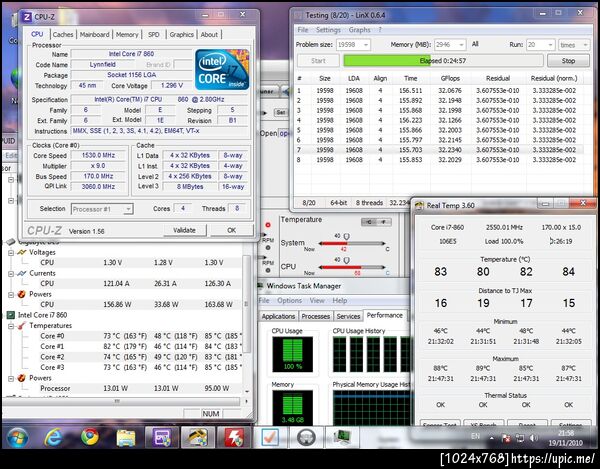The width and height of the screenshot is (600, 469).
Task: Open the Graphs menu in LinX
Action: [x=359, y=30]
